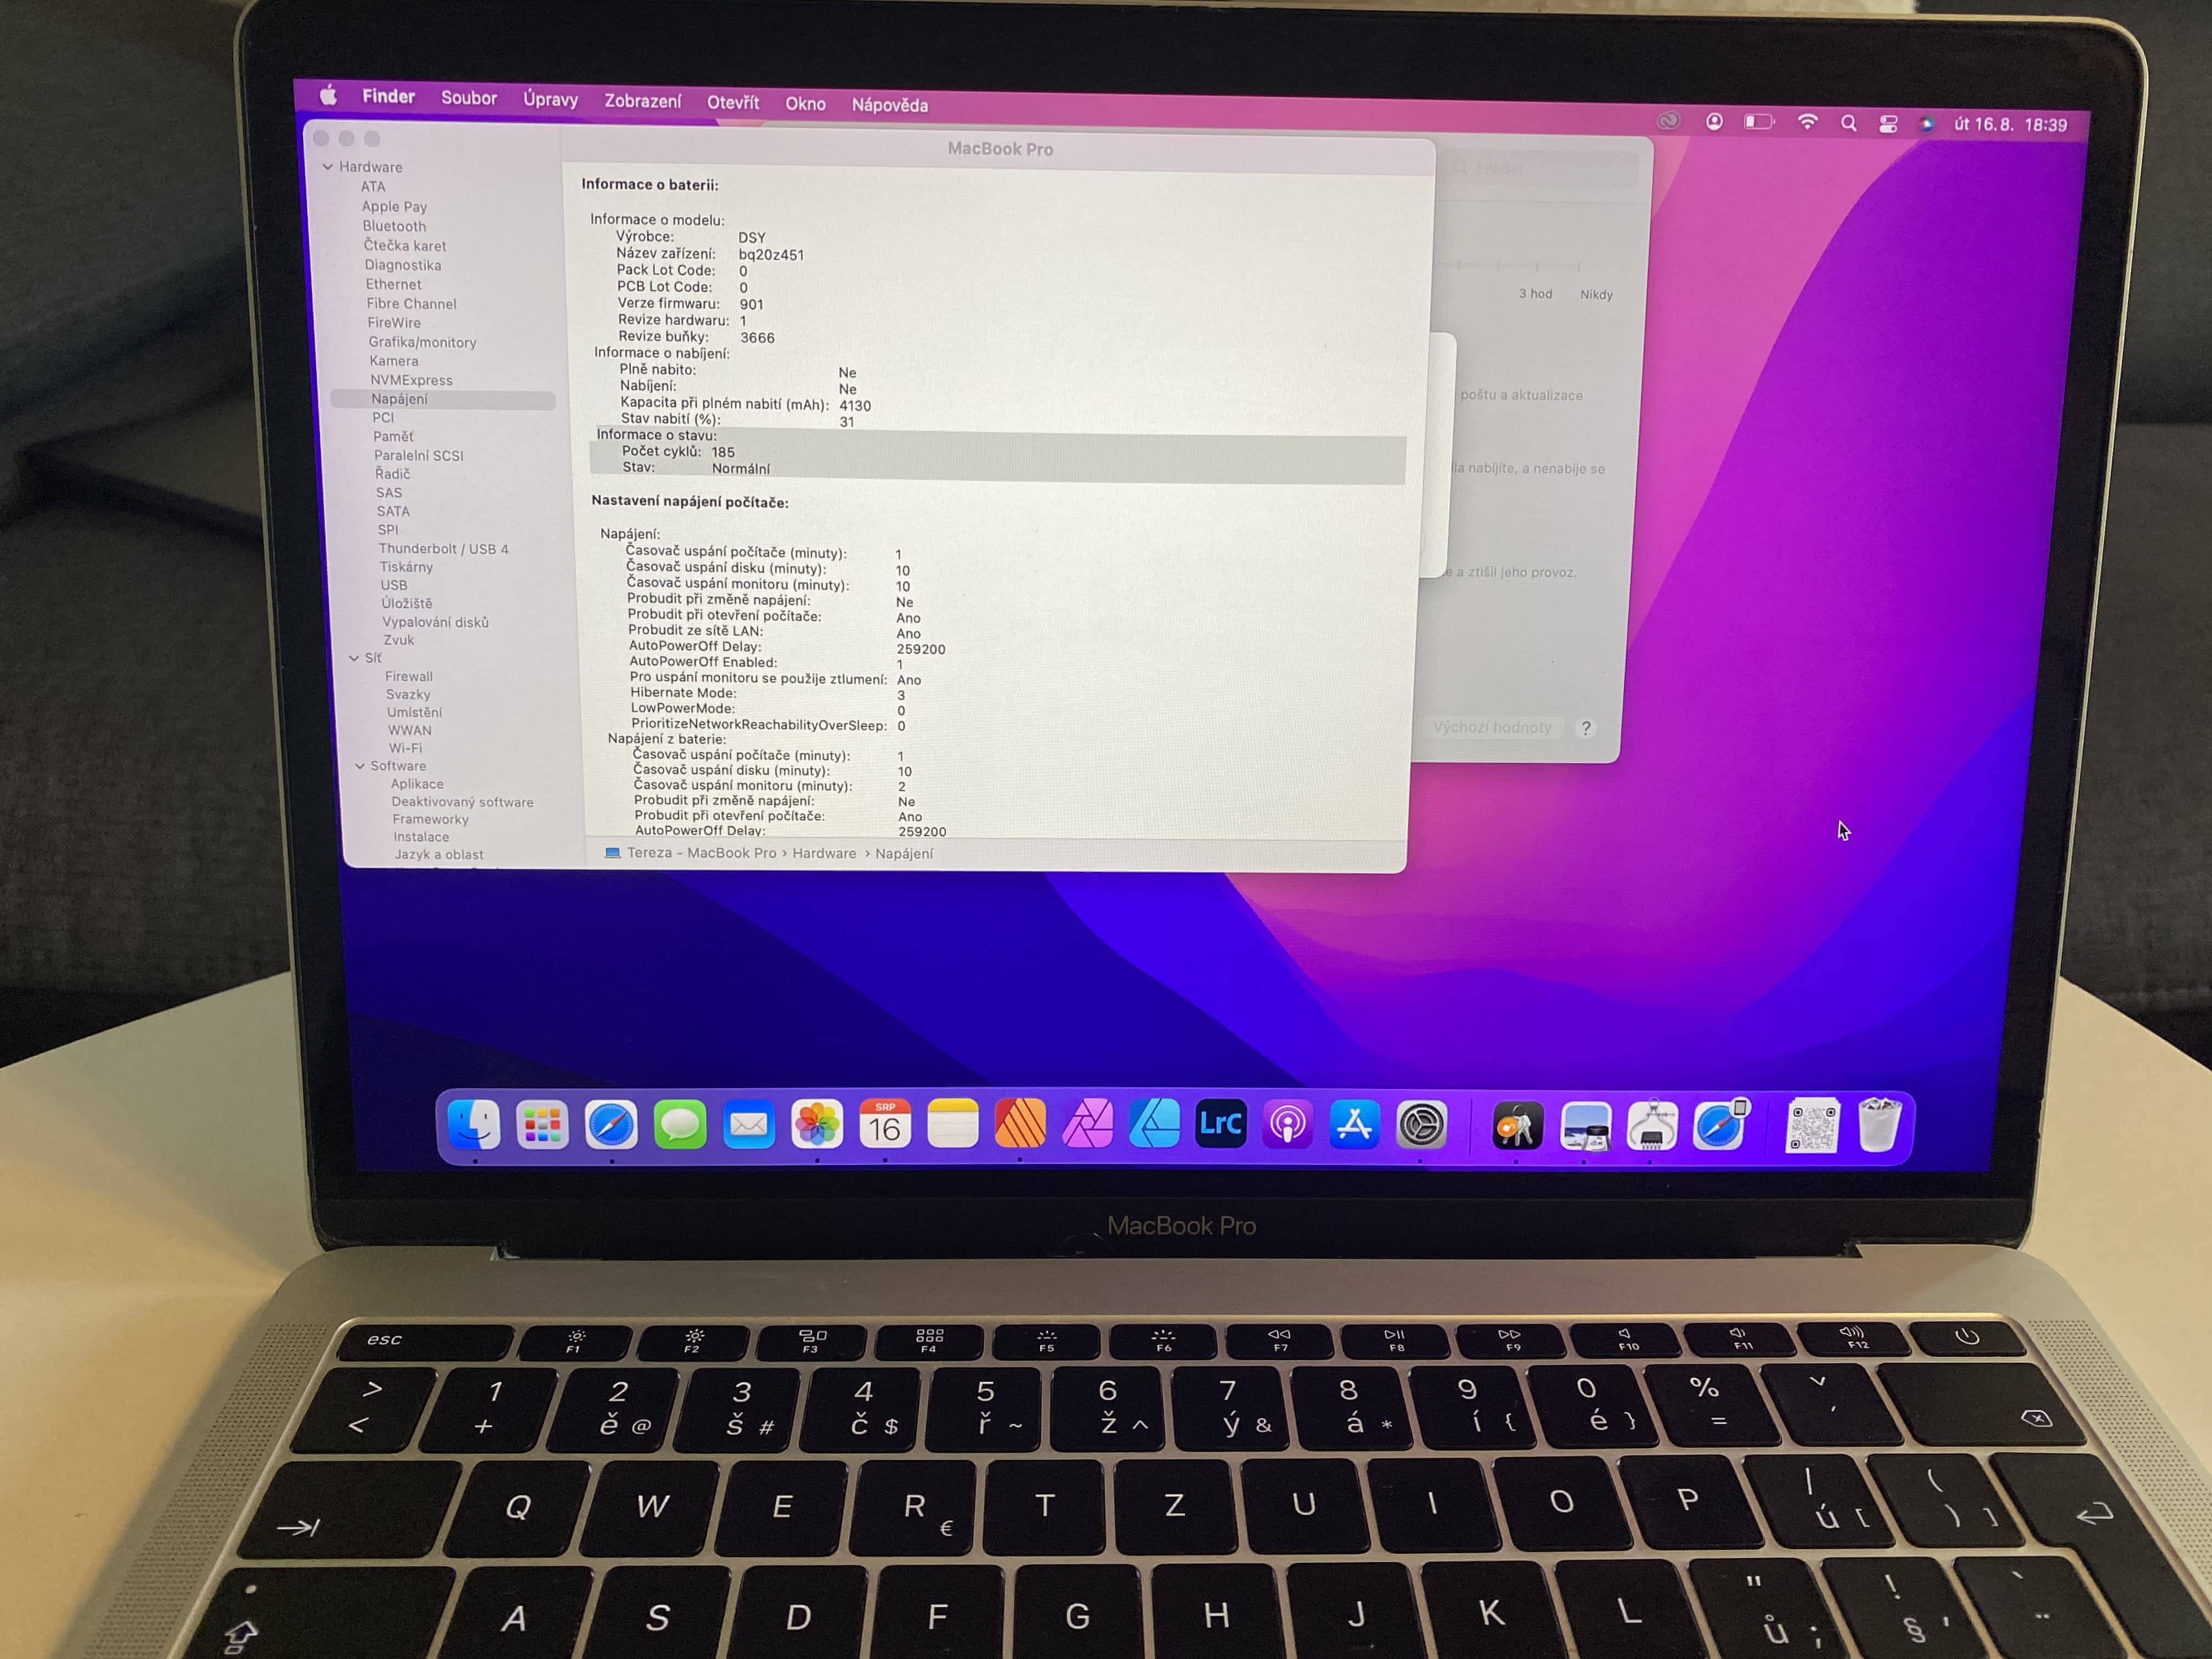Click the Výchozí hodnoty button

(x=1491, y=727)
